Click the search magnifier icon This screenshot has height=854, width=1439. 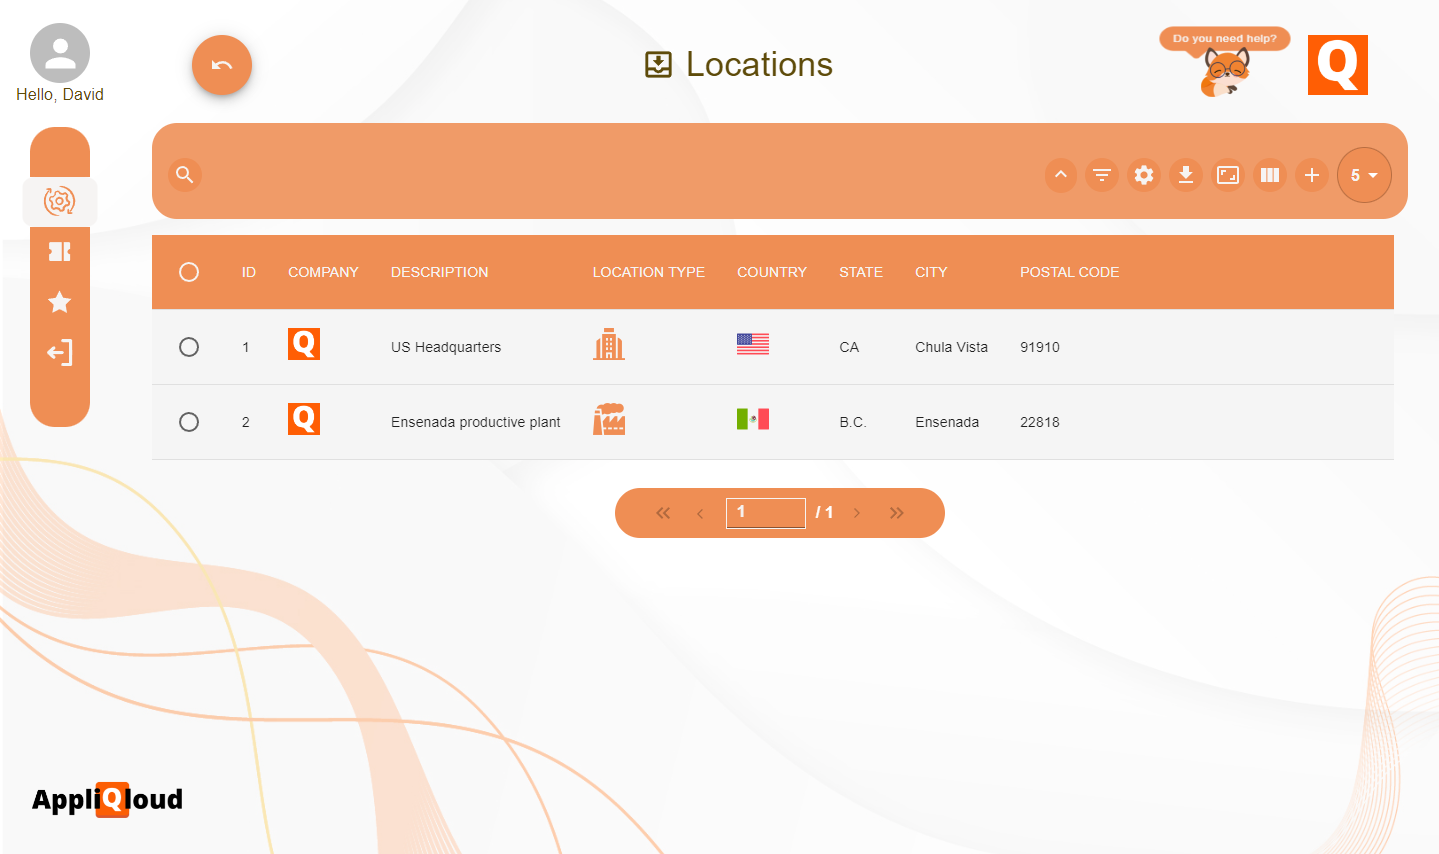click(185, 175)
